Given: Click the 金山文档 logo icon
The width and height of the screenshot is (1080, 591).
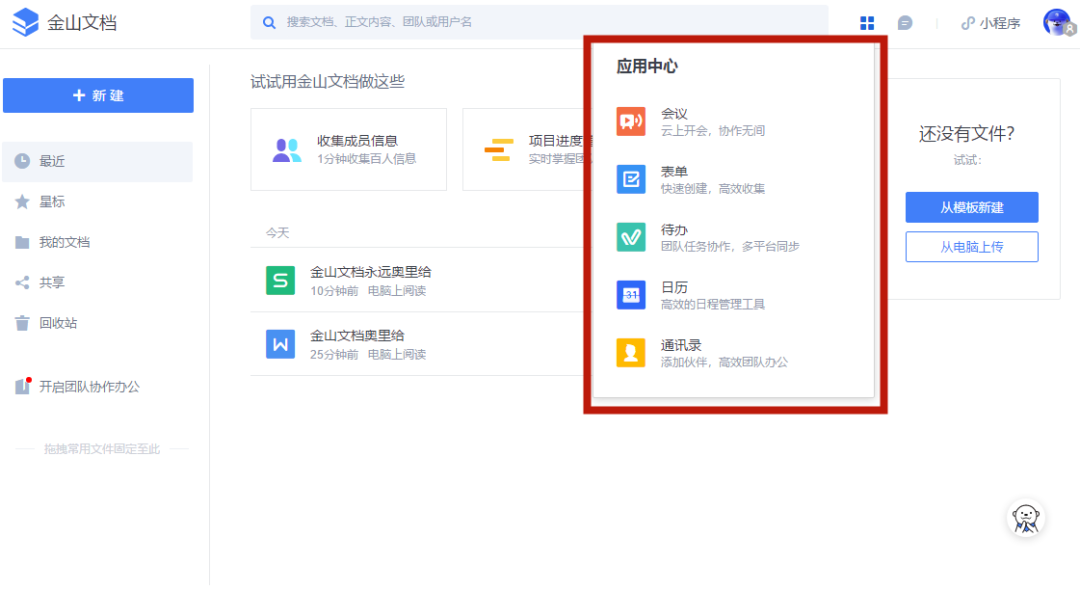Looking at the screenshot, I should (x=25, y=22).
